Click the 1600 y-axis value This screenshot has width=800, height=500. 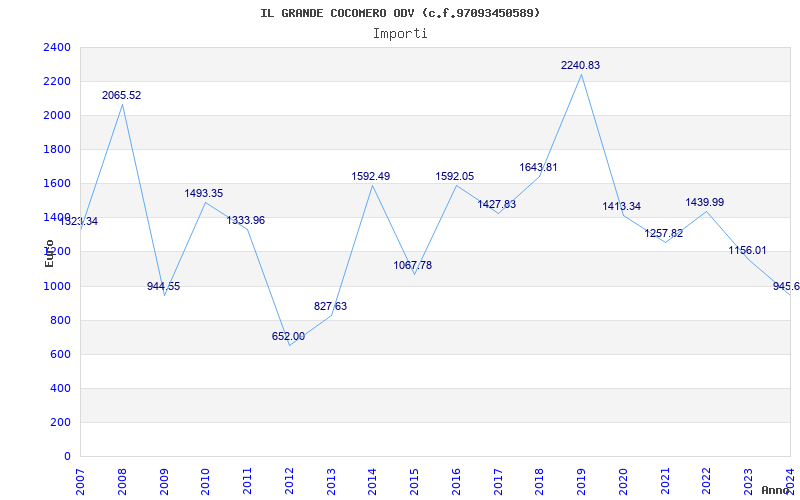coord(57,184)
